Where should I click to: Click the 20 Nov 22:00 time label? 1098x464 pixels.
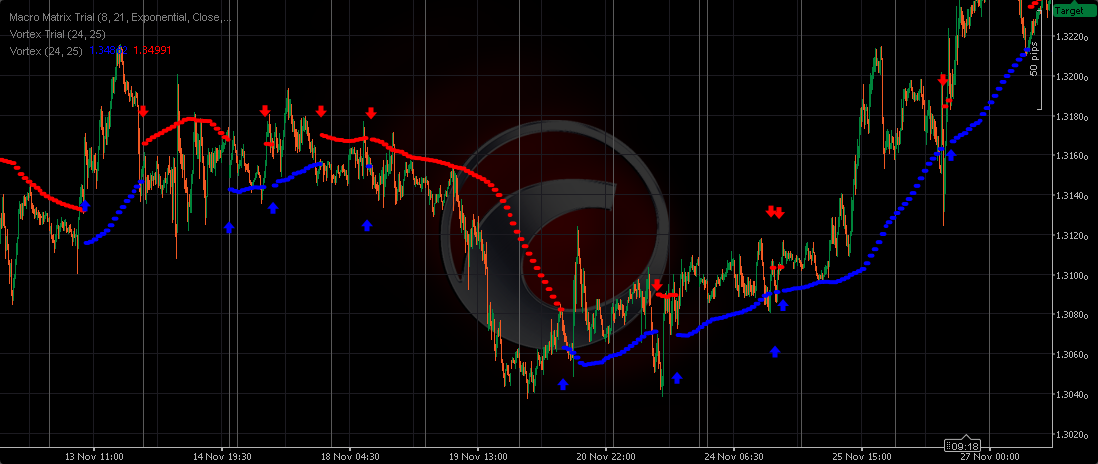pyautogui.click(x=607, y=456)
